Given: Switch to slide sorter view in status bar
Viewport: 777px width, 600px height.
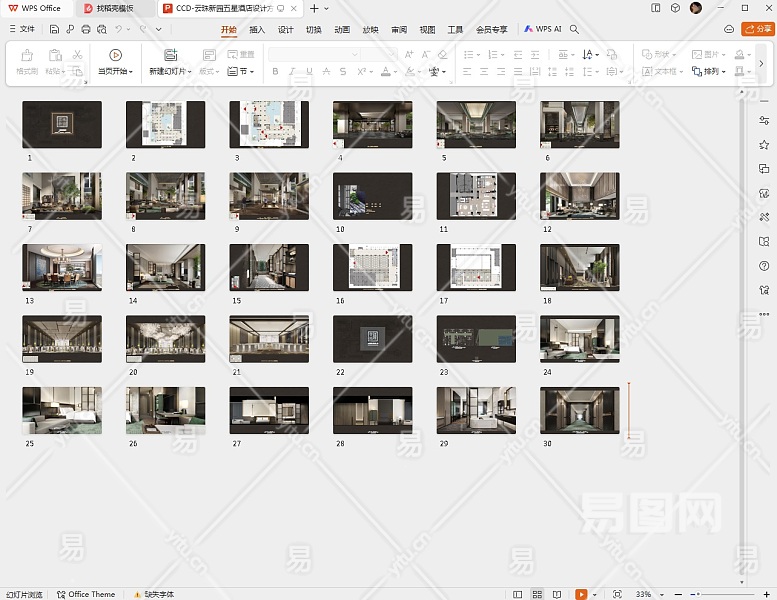Looking at the screenshot, I should tap(538, 594).
